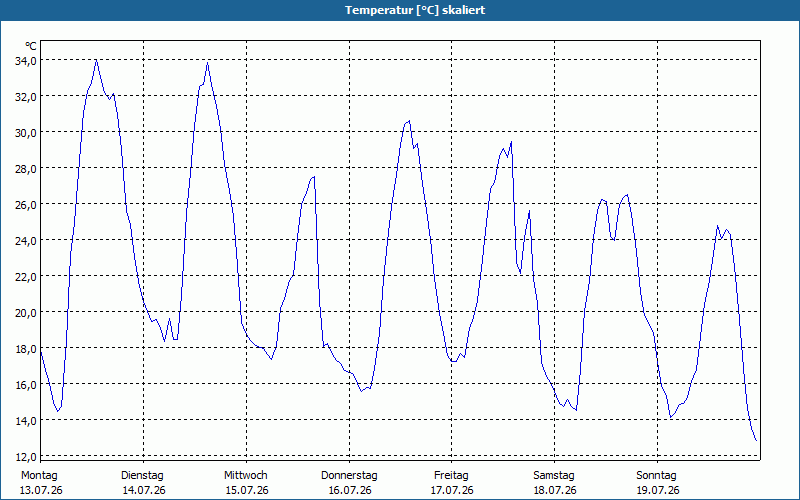Viewport: 800px width, 500px height.
Task: Click the 34,0 axis value
Action: (x=26, y=61)
